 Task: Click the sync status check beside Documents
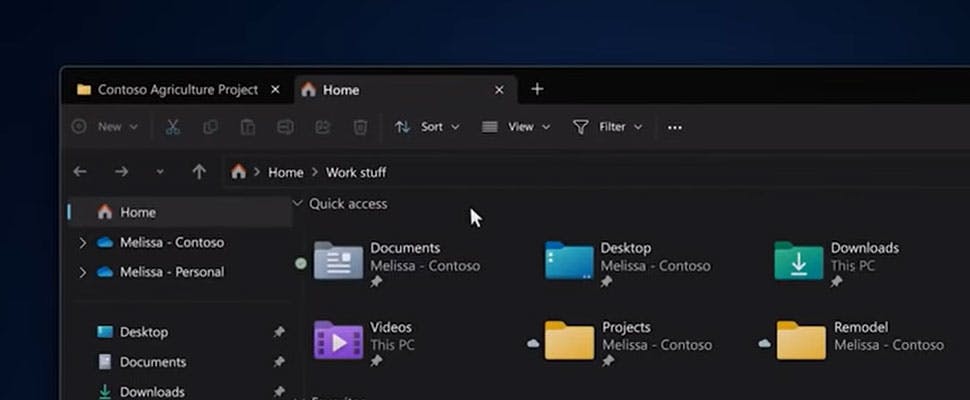[301, 264]
